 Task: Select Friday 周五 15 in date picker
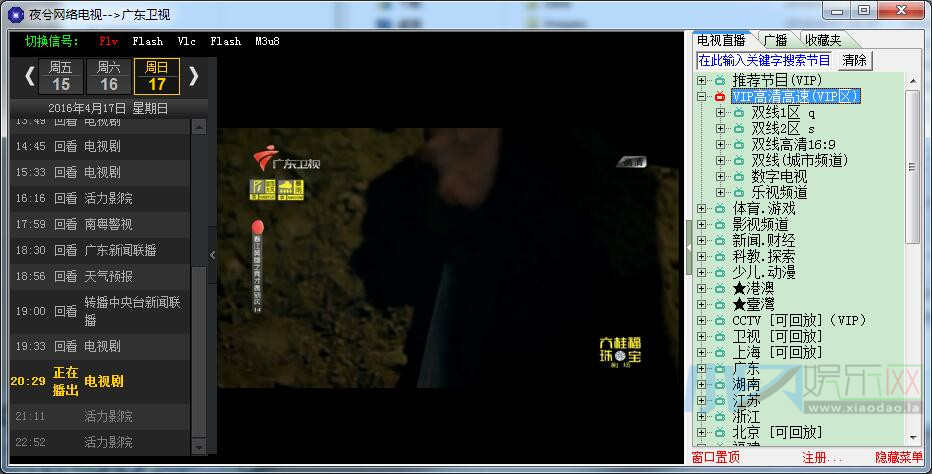pos(61,76)
